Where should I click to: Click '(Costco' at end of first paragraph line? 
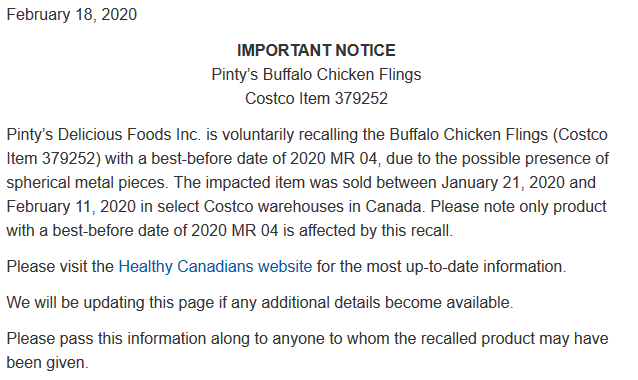[581, 135]
